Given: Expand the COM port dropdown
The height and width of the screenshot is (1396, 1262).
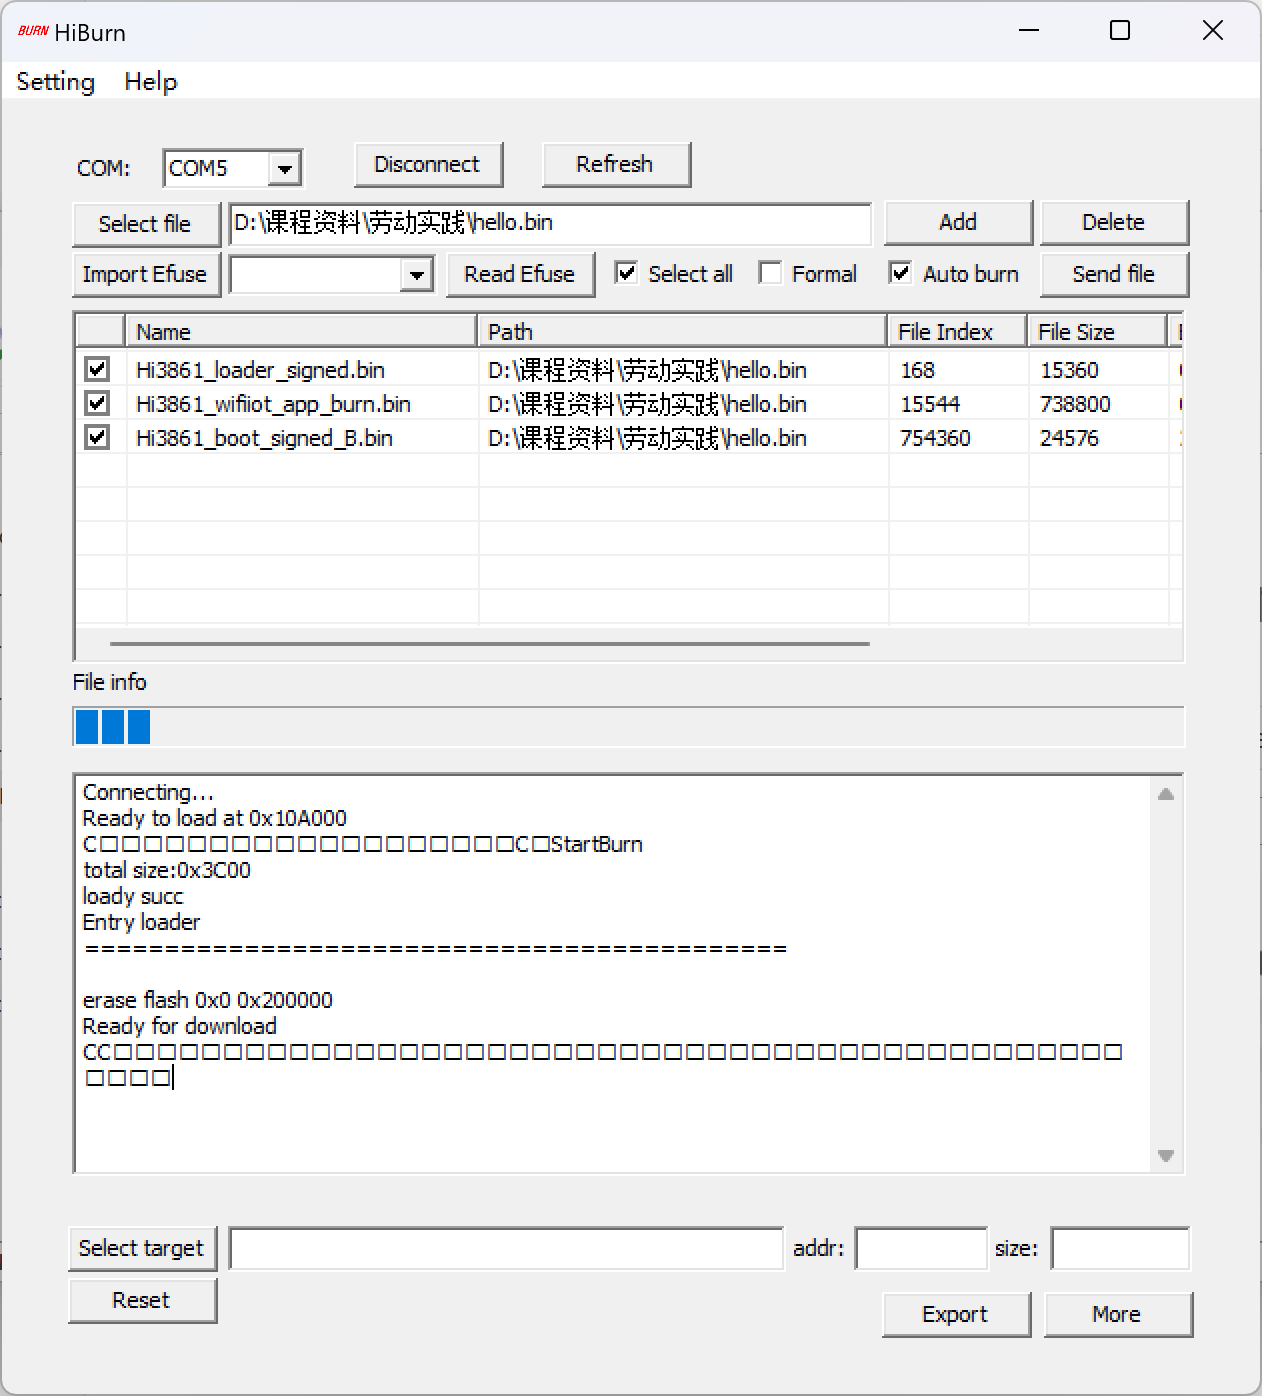Looking at the screenshot, I should tap(285, 169).
